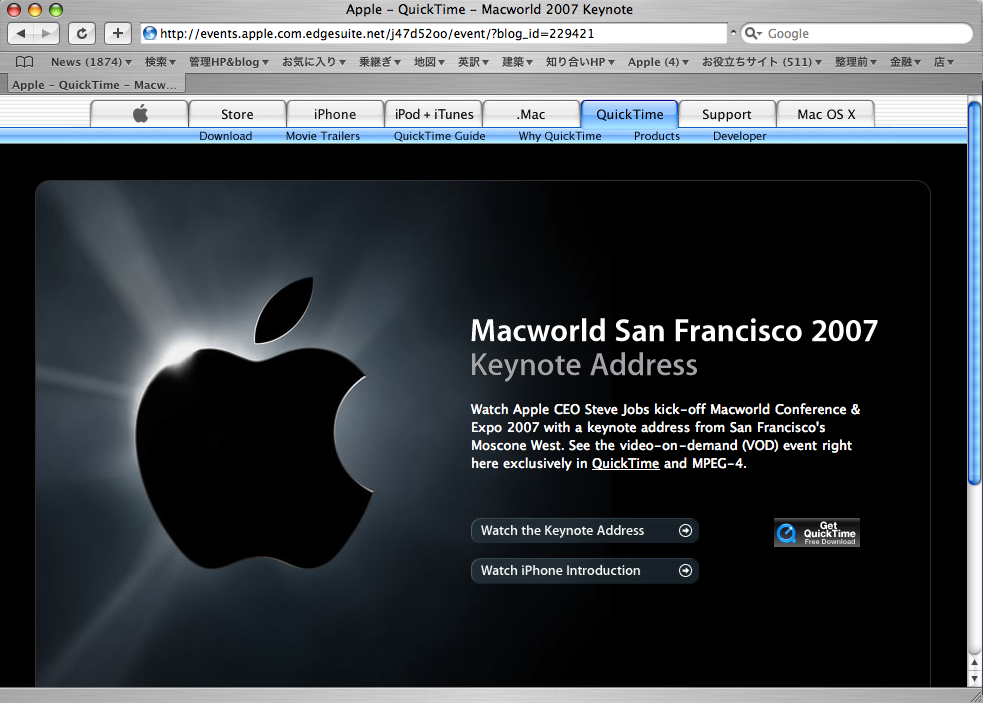Click the scrollbar up arrow
The width and height of the screenshot is (983, 703).
[x=974, y=662]
